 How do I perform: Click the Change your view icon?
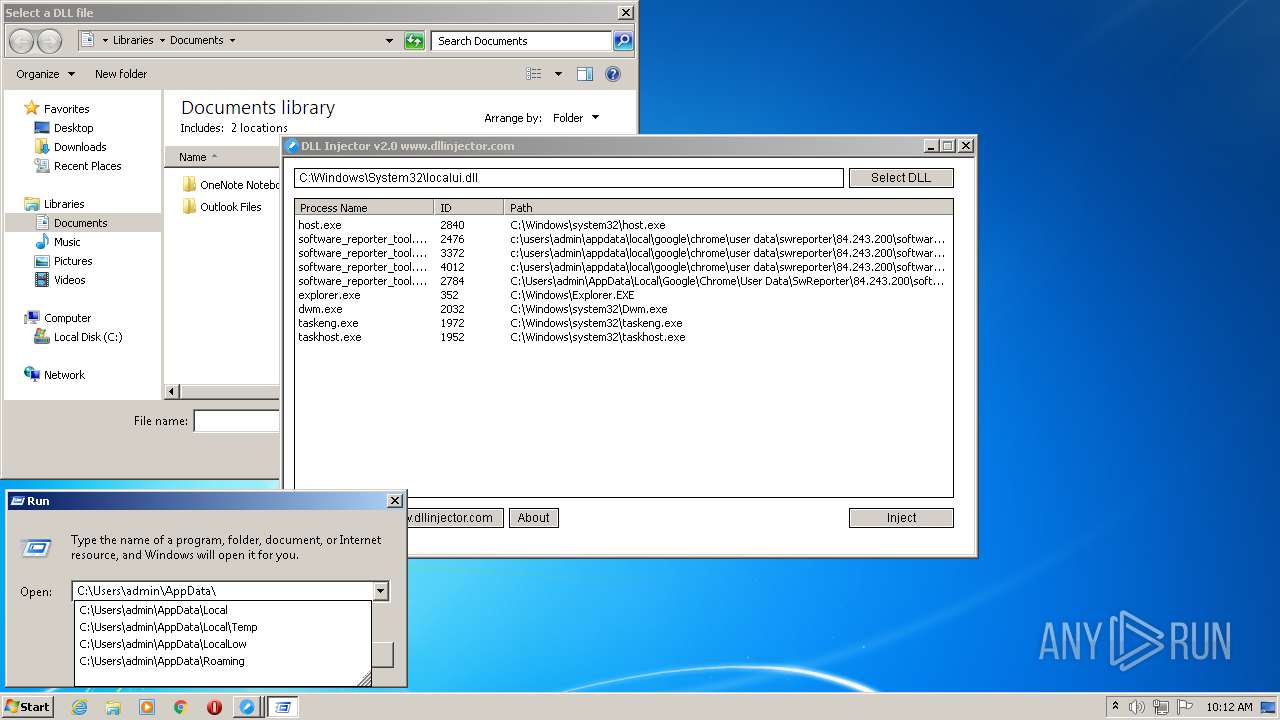coord(534,74)
